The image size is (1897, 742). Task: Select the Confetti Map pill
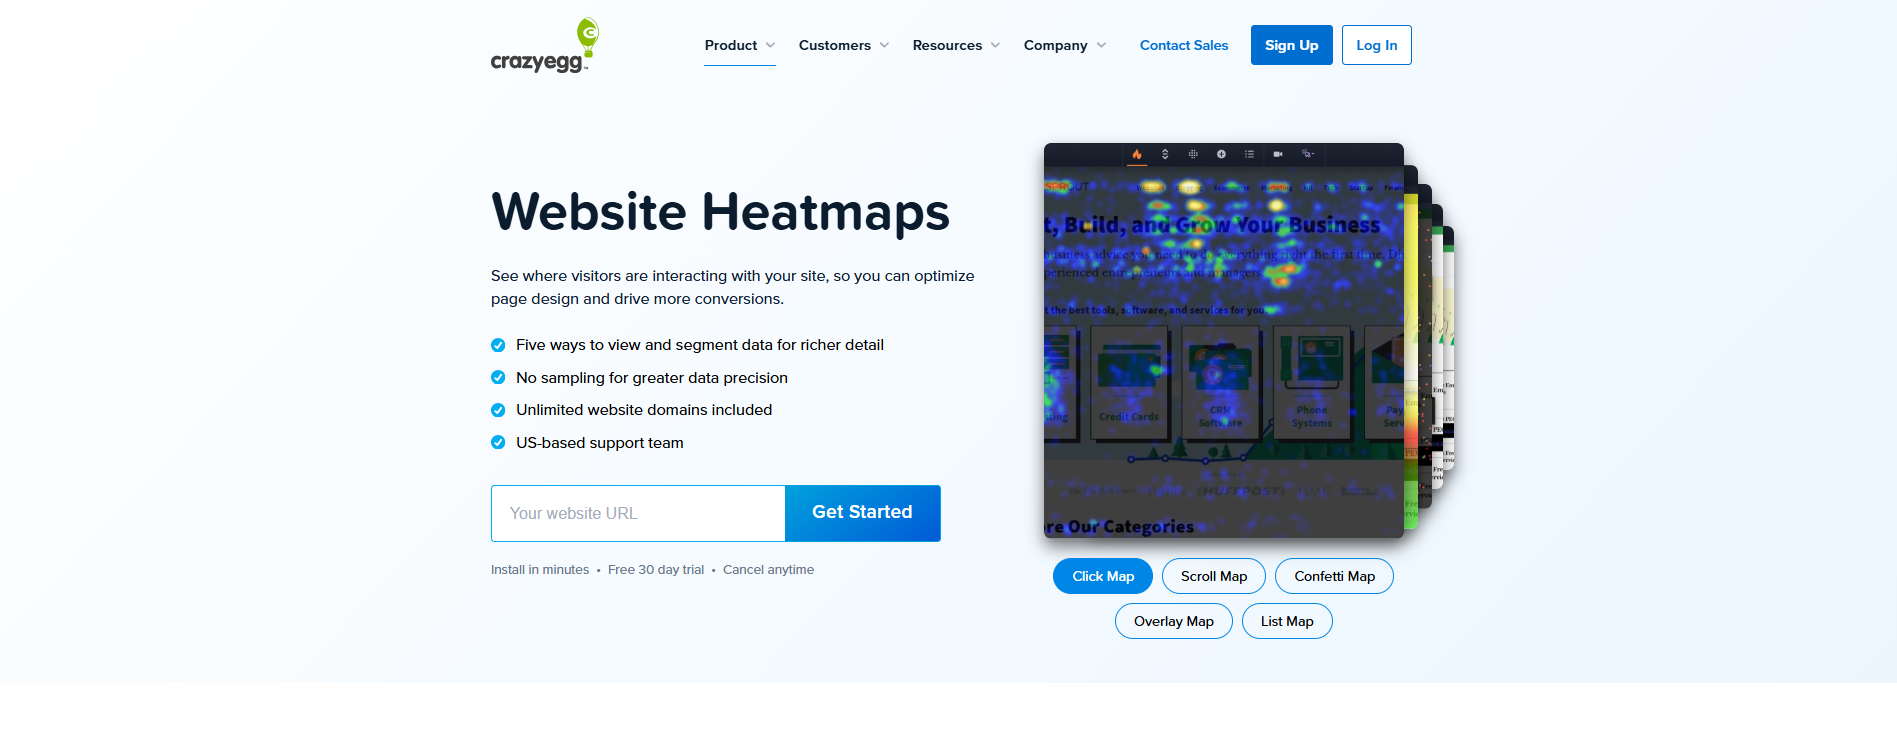click(1334, 576)
